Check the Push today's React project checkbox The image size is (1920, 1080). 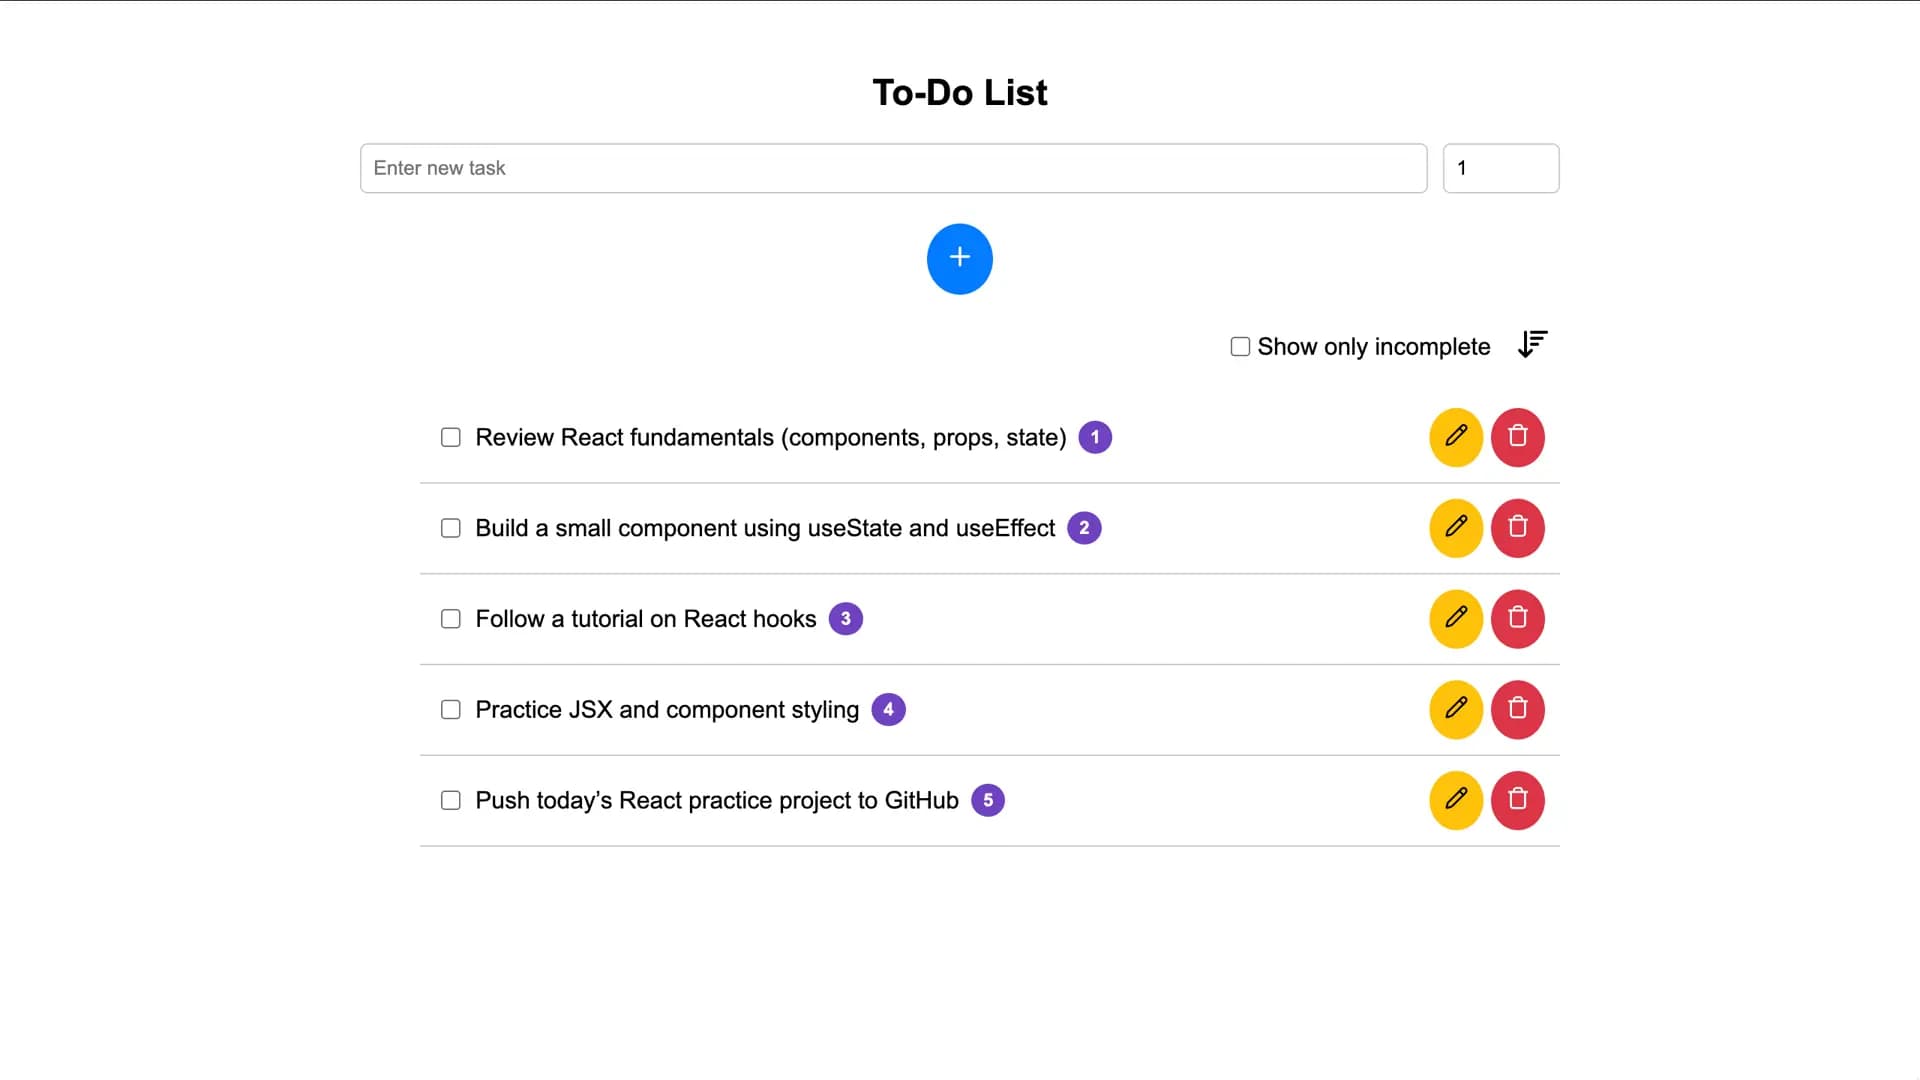coord(450,800)
